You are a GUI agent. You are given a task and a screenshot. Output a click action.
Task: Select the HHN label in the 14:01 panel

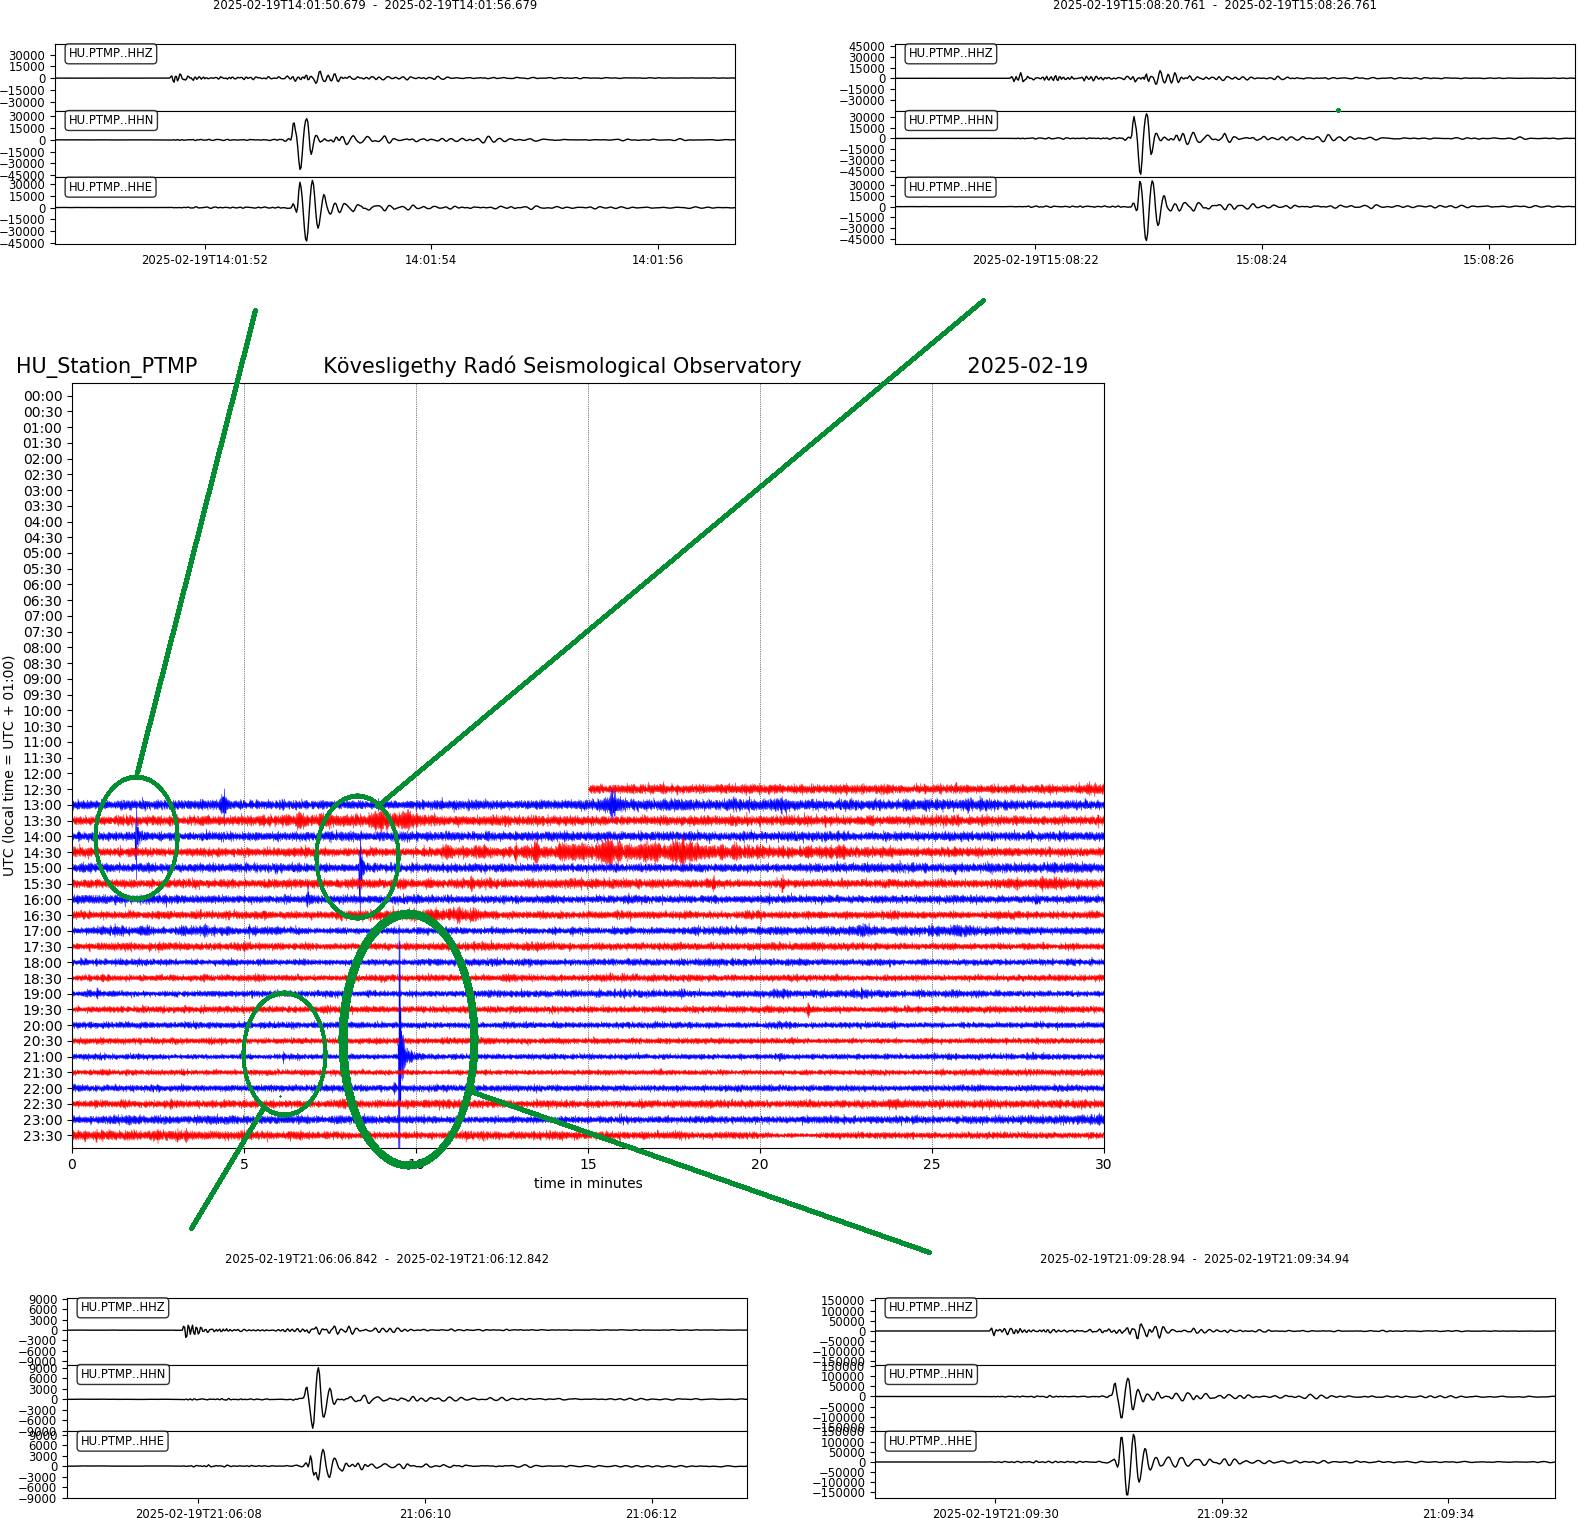click(x=110, y=120)
